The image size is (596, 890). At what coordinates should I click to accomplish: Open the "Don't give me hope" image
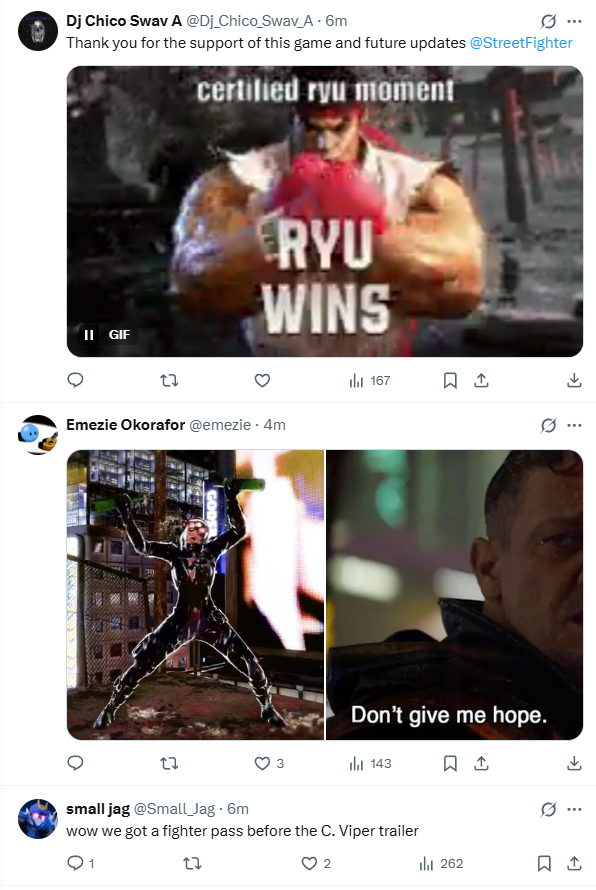(455, 595)
